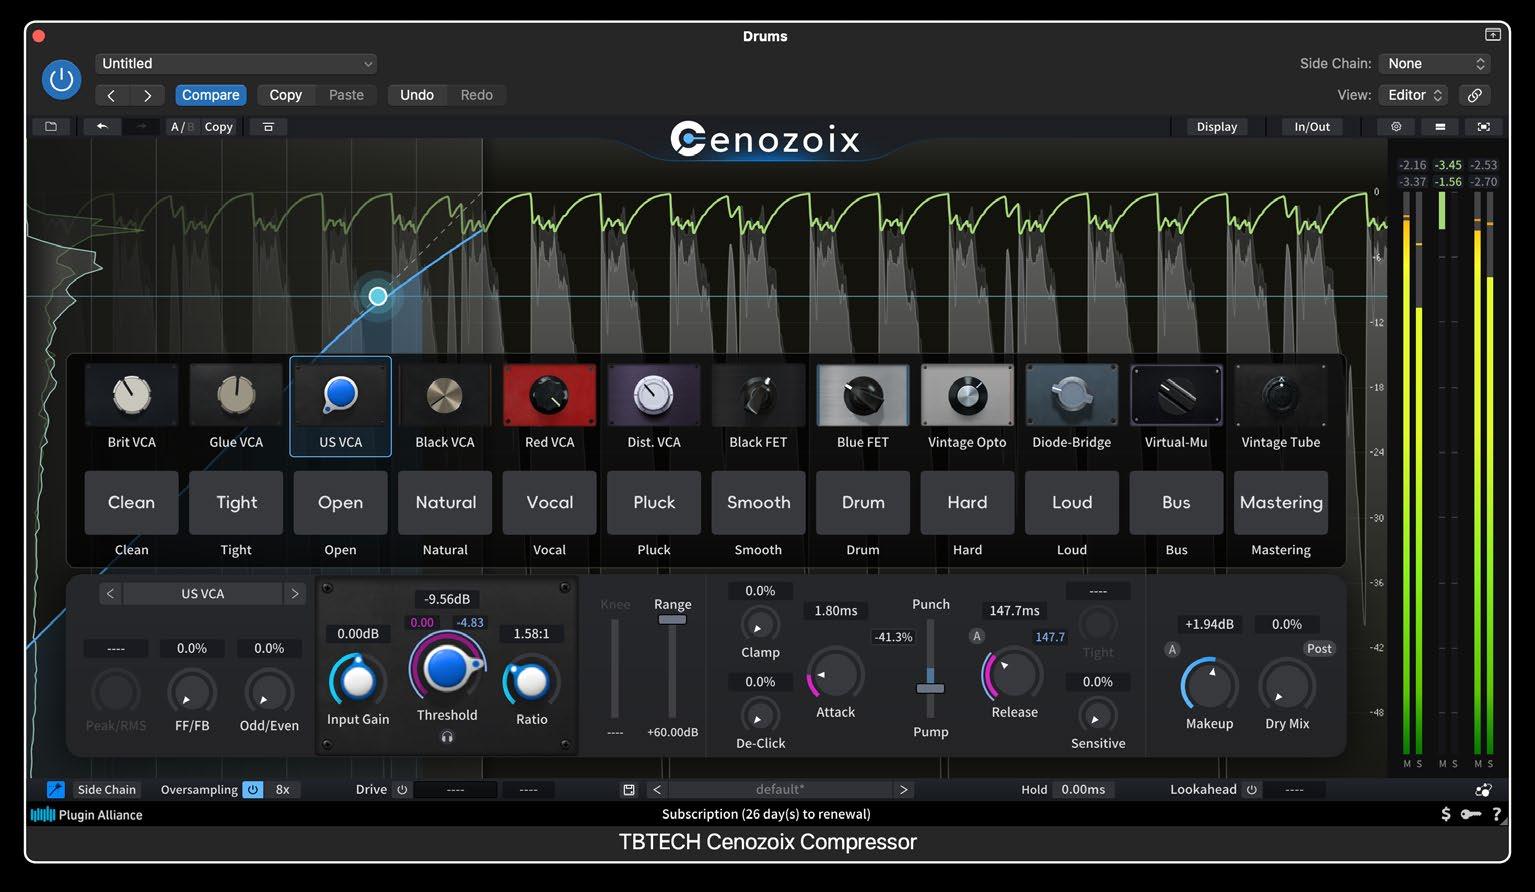This screenshot has width=1535, height=892.
Task: Toggle the auto Makeup A button
Action: click(1173, 650)
